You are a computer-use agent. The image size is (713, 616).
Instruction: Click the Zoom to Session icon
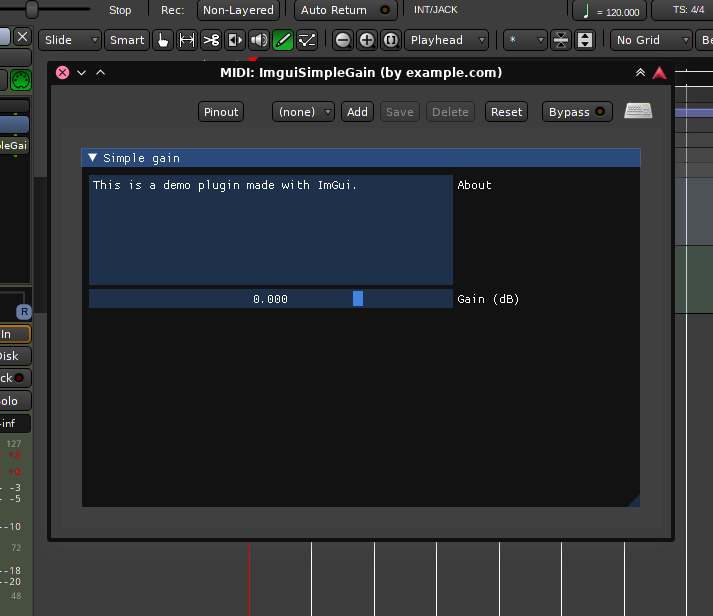point(391,40)
